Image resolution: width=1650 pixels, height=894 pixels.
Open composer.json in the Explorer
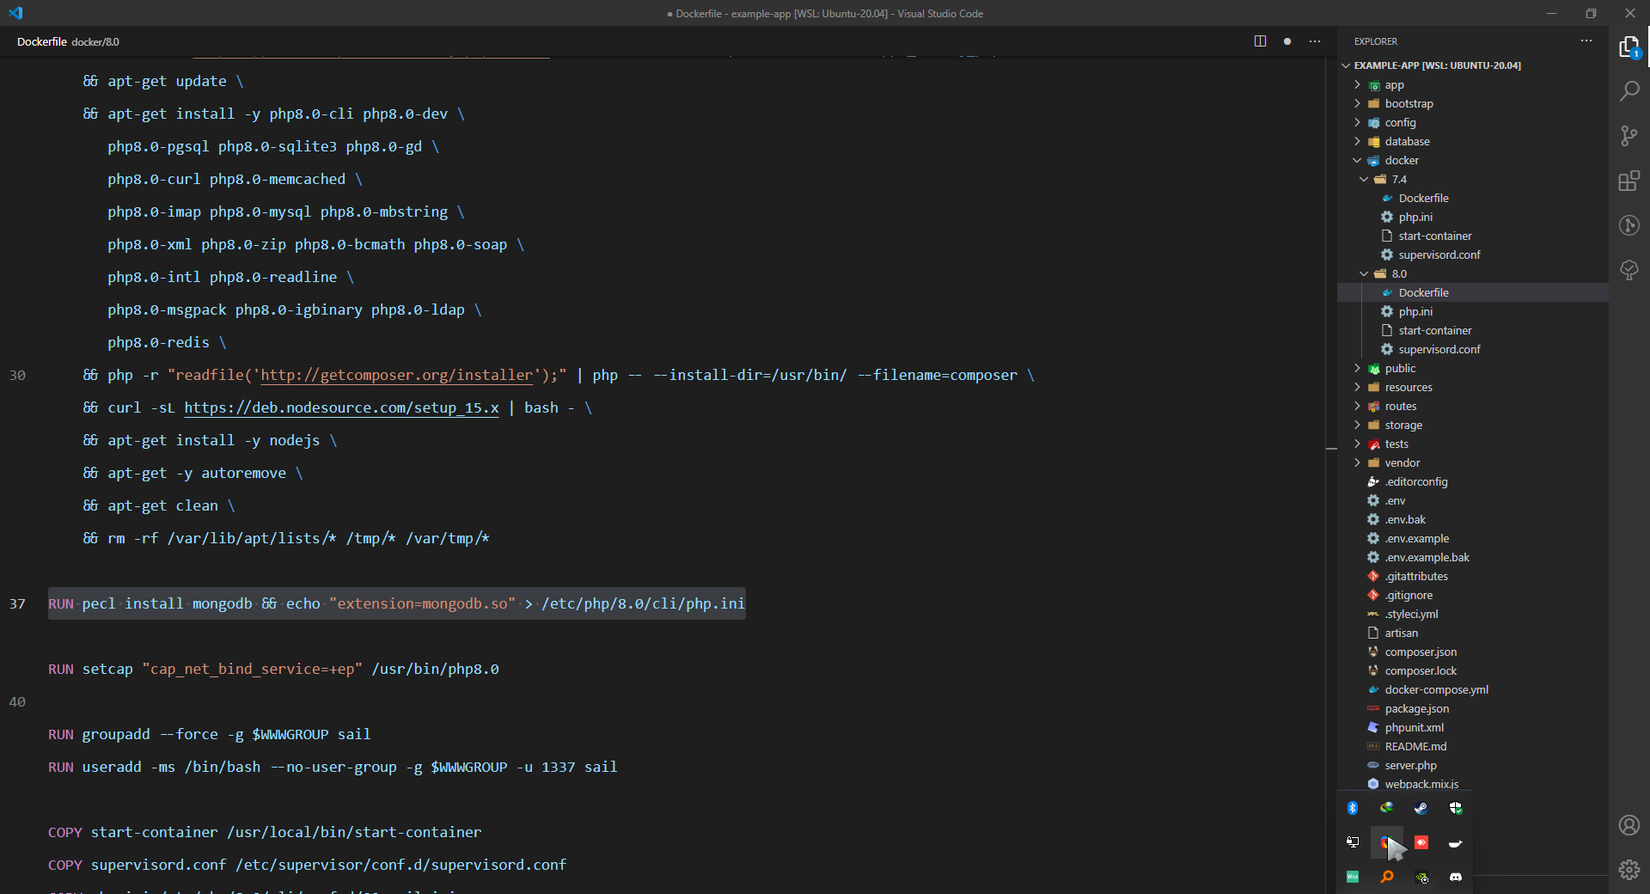click(1420, 652)
